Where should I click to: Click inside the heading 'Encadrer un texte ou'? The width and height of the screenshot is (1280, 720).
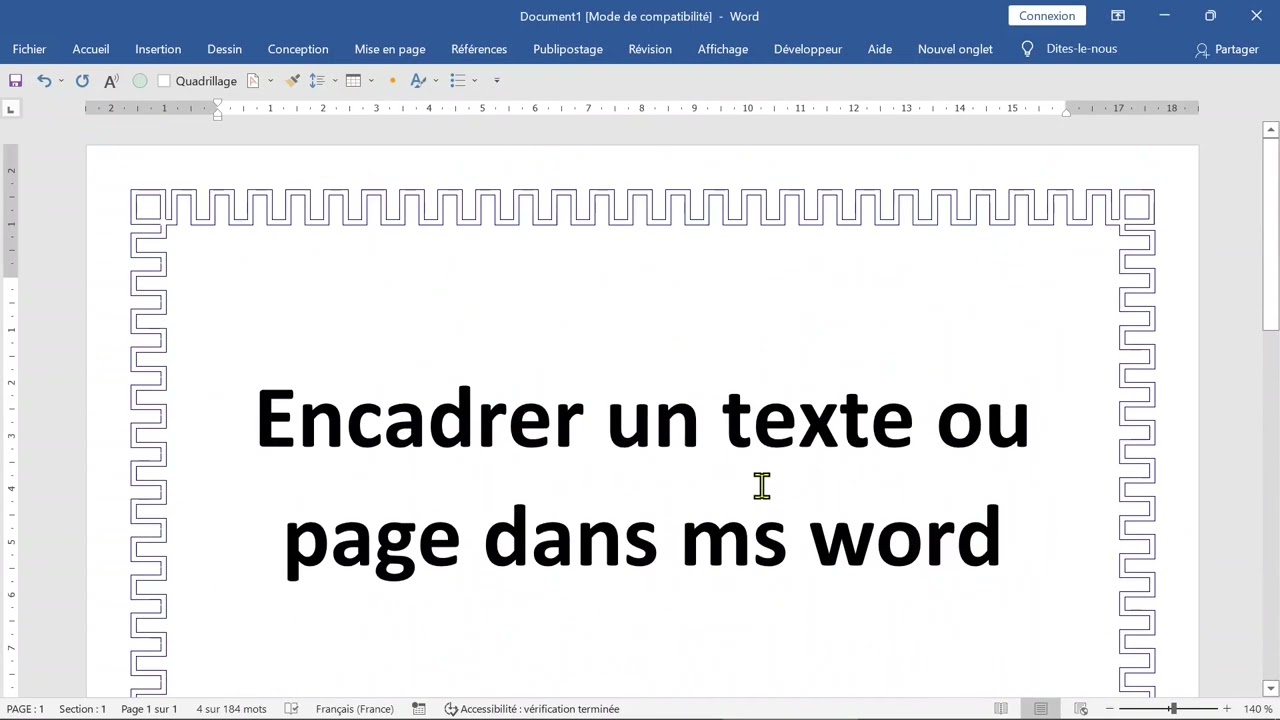642,418
